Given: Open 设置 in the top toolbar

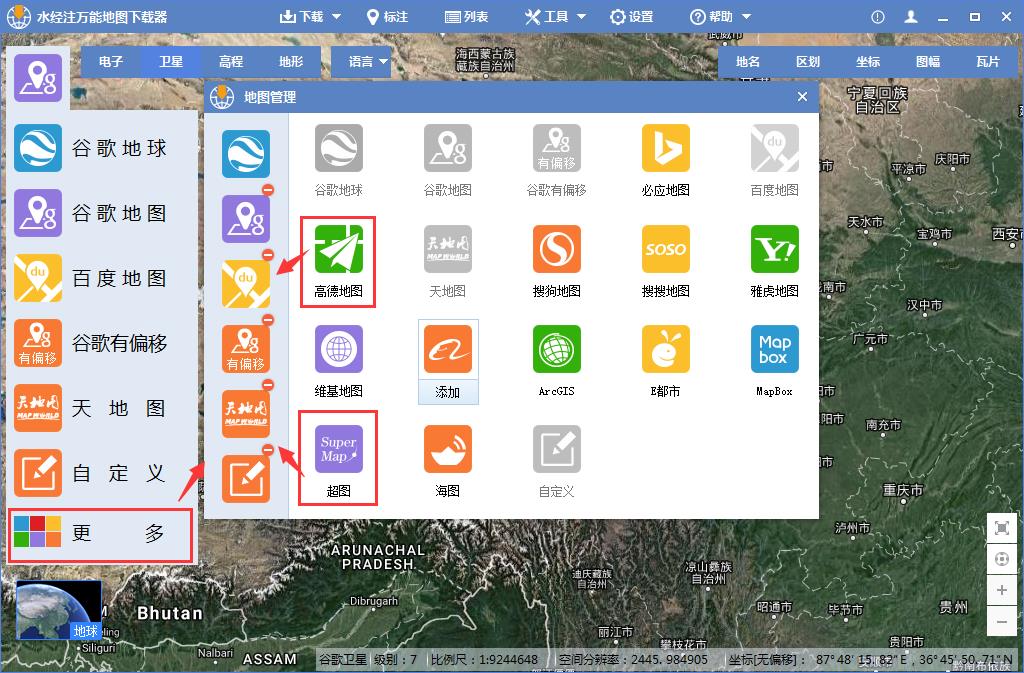Looking at the screenshot, I should (x=632, y=17).
